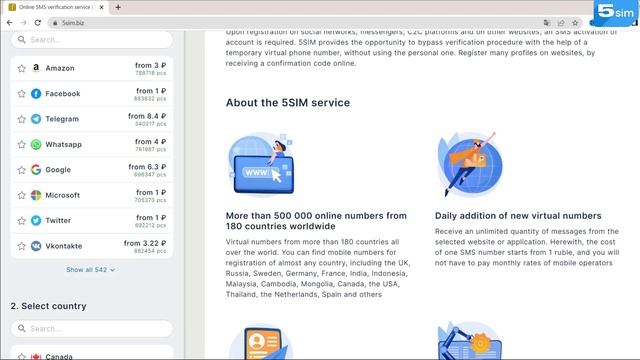Screen dimensions: 640x360
Task: Select the Online SMS verification service tab
Action: coord(55,7)
